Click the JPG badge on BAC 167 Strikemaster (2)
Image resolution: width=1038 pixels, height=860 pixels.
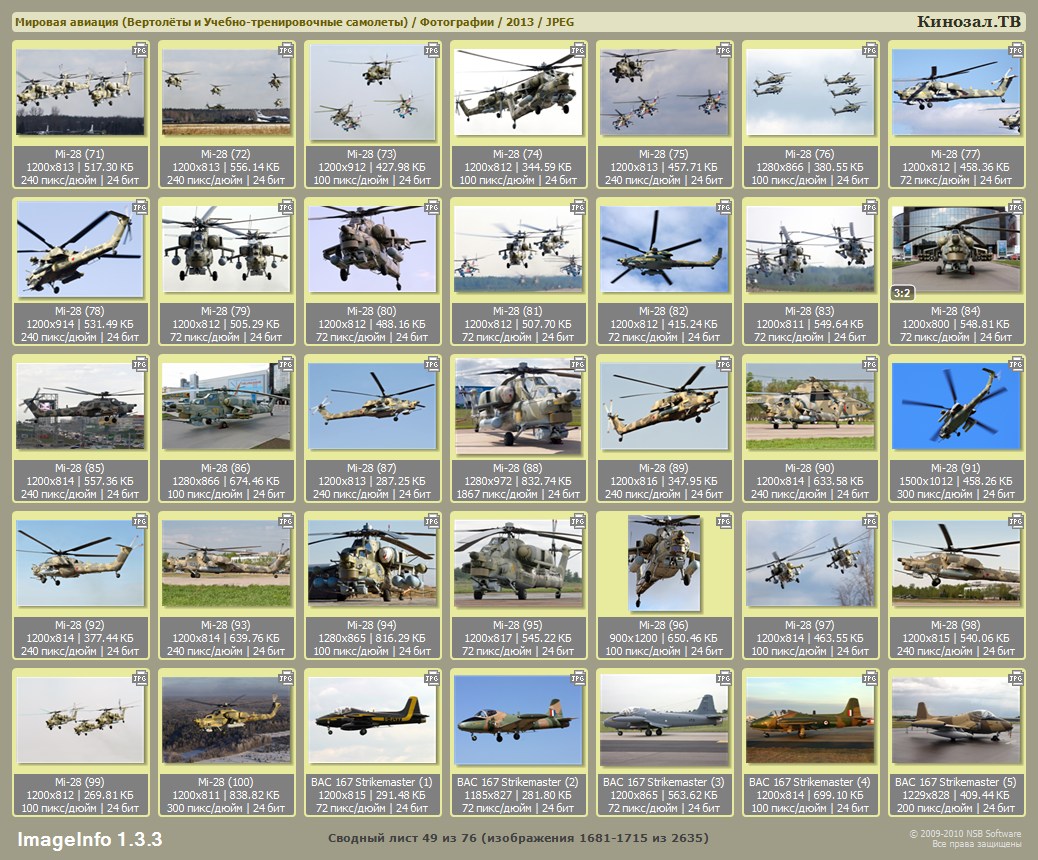pos(578,678)
